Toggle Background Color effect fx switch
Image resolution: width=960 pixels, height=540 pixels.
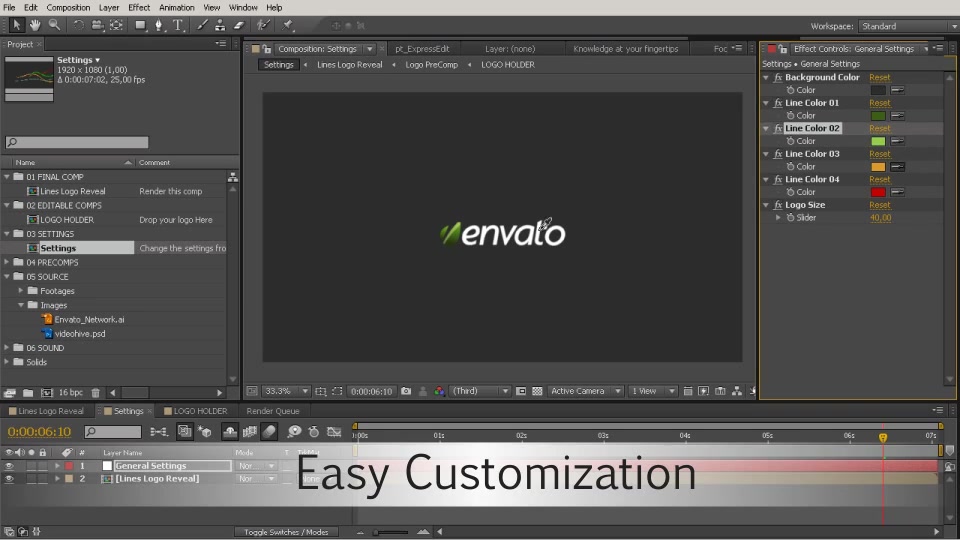[778, 78]
